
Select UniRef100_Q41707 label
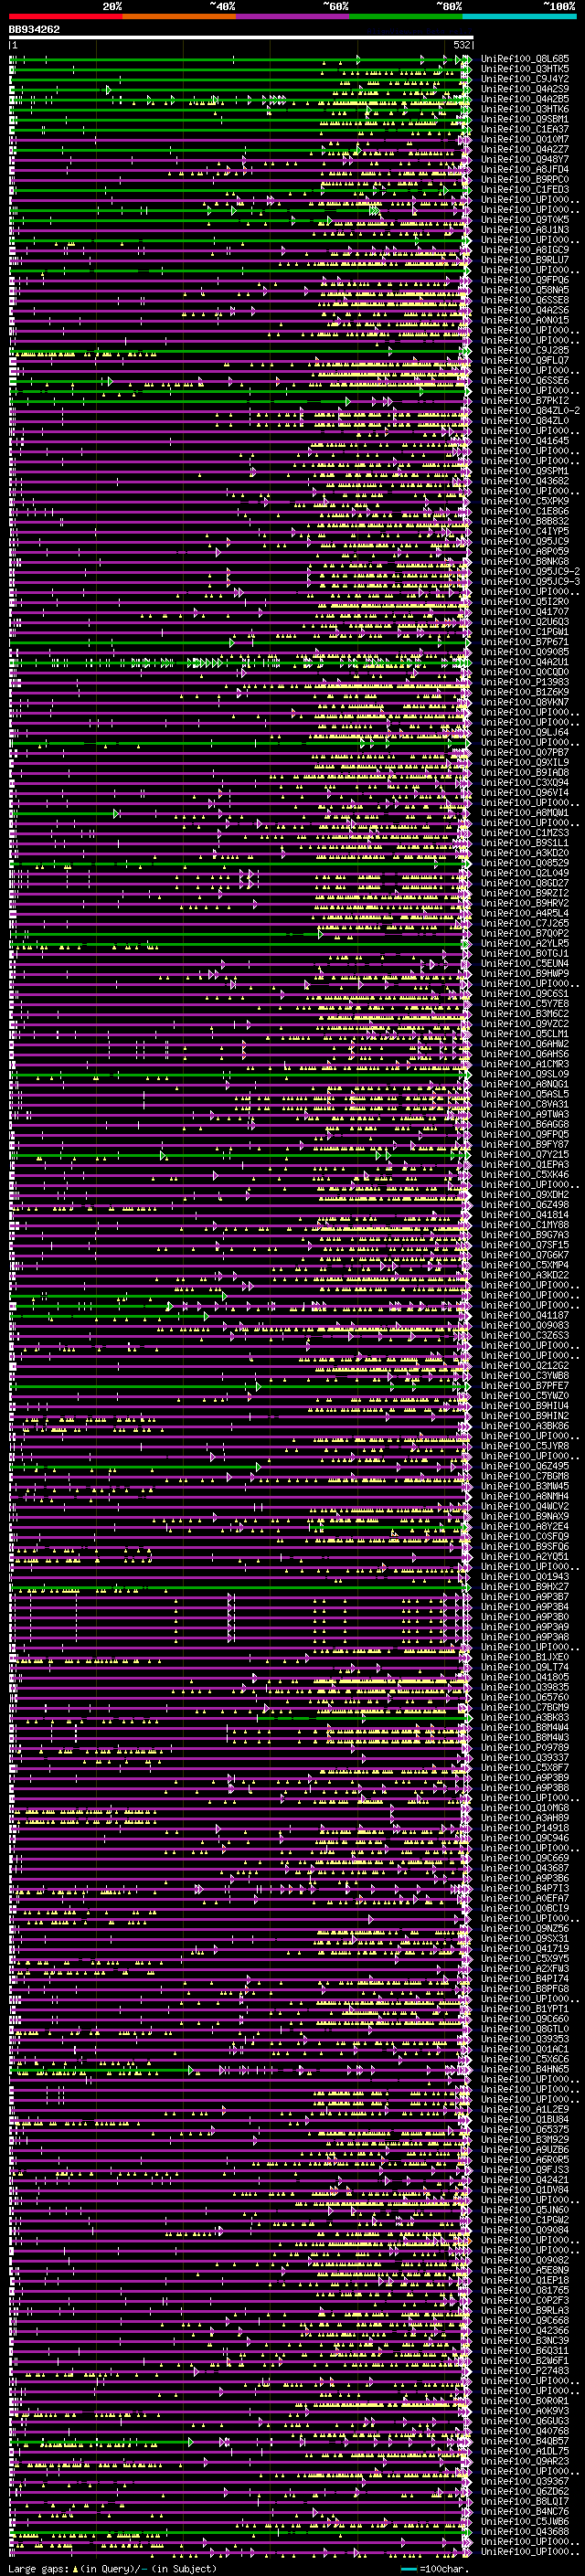pos(525,611)
